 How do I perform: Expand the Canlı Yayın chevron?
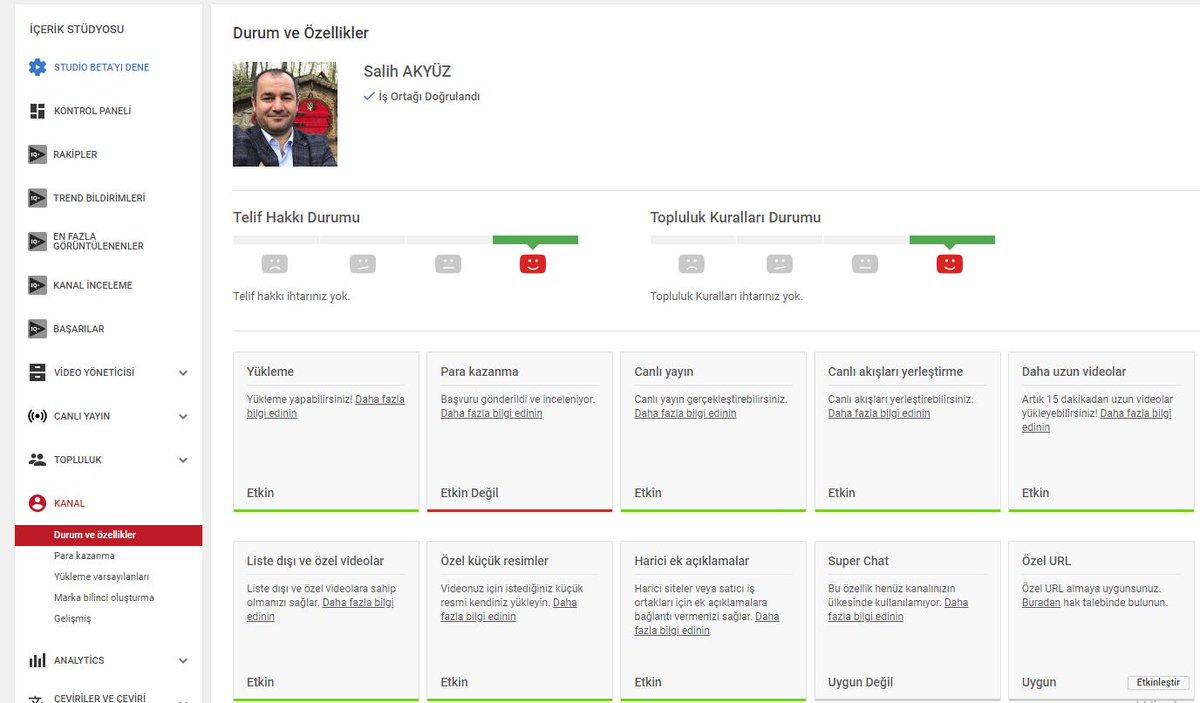pos(183,416)
